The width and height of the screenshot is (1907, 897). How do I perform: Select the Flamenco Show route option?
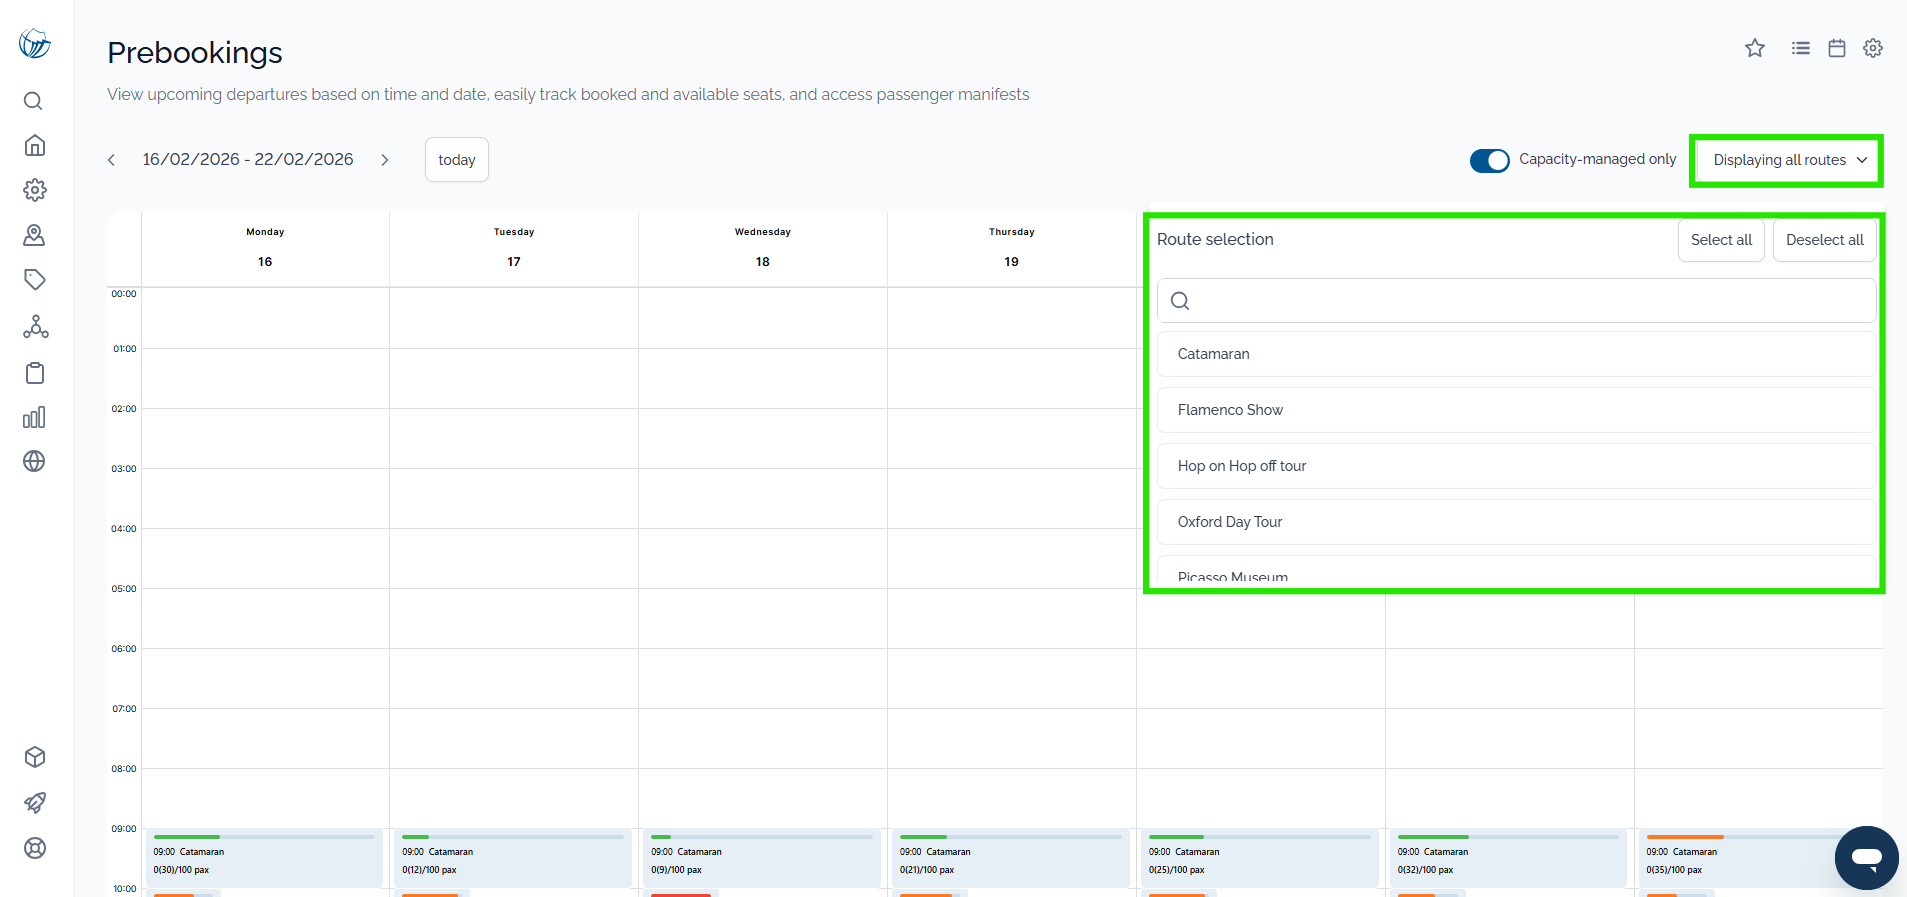pyautogui.click(x=1516, y=410)
